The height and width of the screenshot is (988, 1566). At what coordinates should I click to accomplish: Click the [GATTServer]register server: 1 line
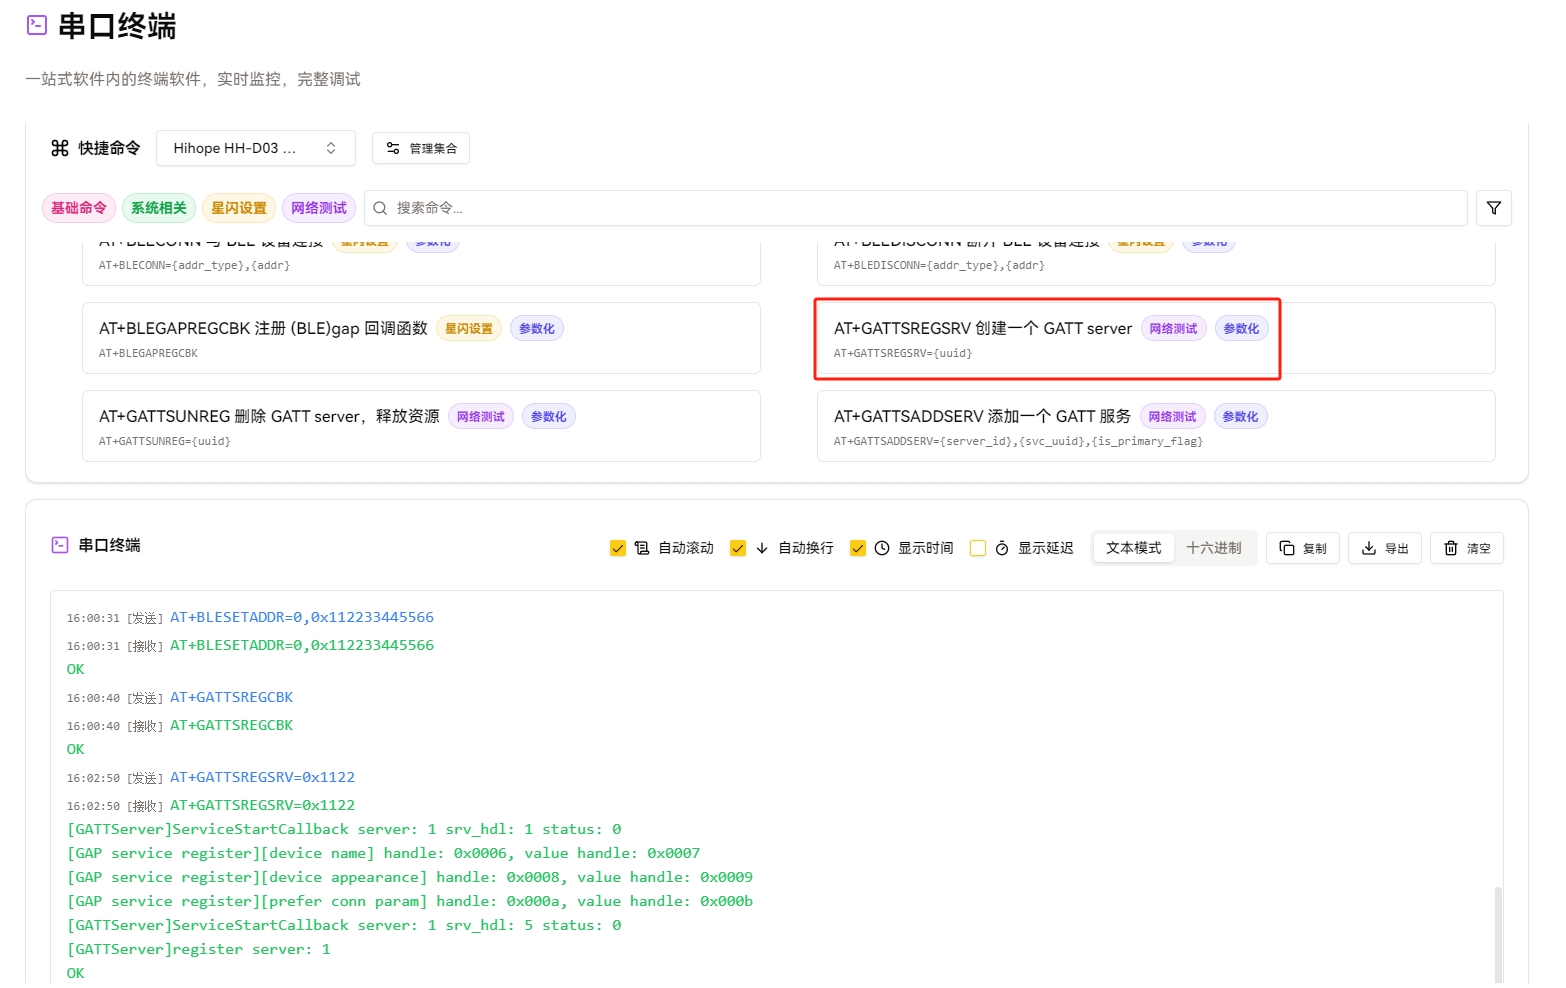[x=199, y=949]
